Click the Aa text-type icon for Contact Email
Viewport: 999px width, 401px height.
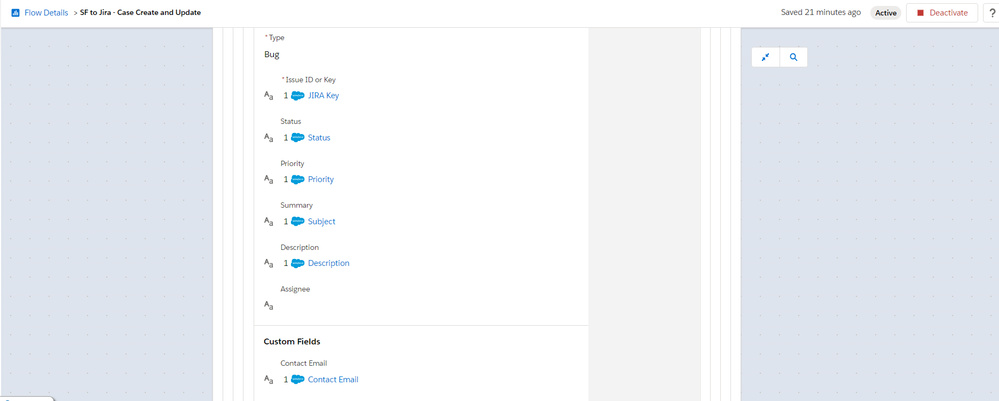point(269,379)
